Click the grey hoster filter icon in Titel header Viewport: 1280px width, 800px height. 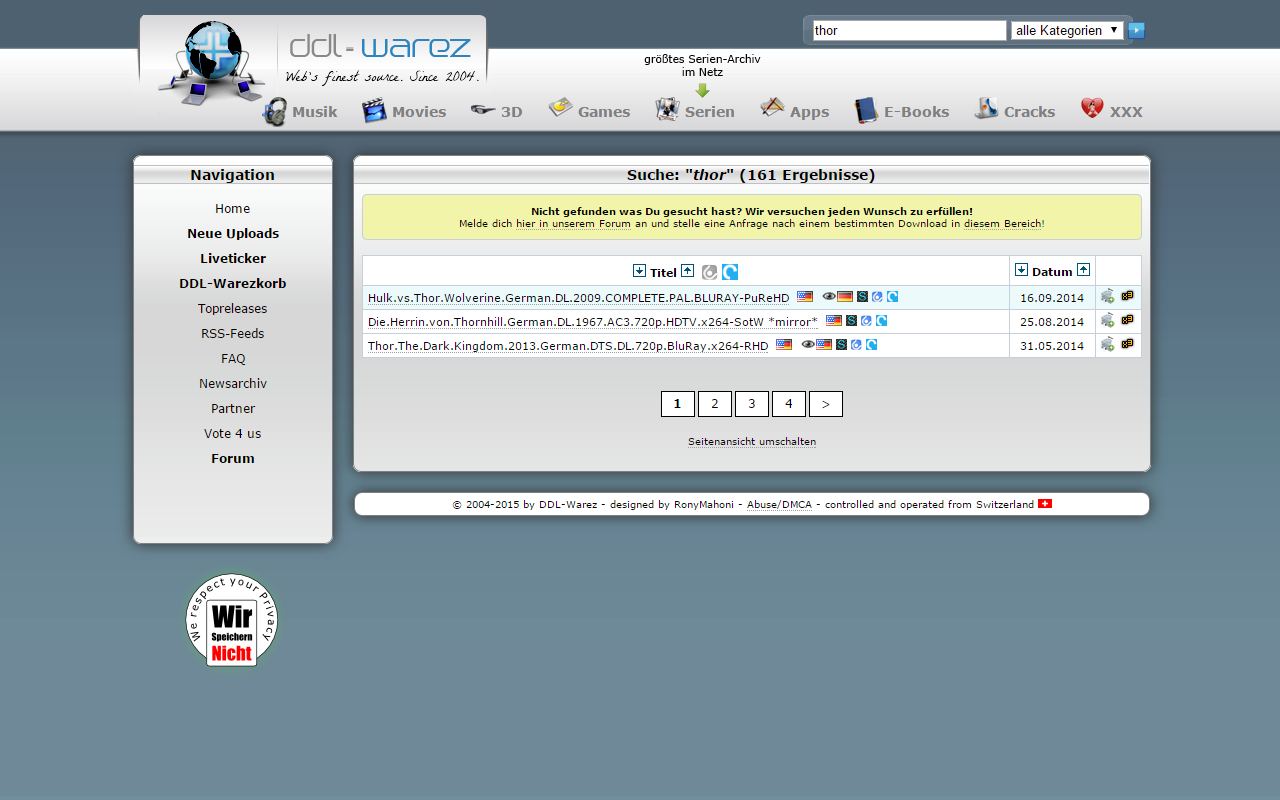pos(709,272)
